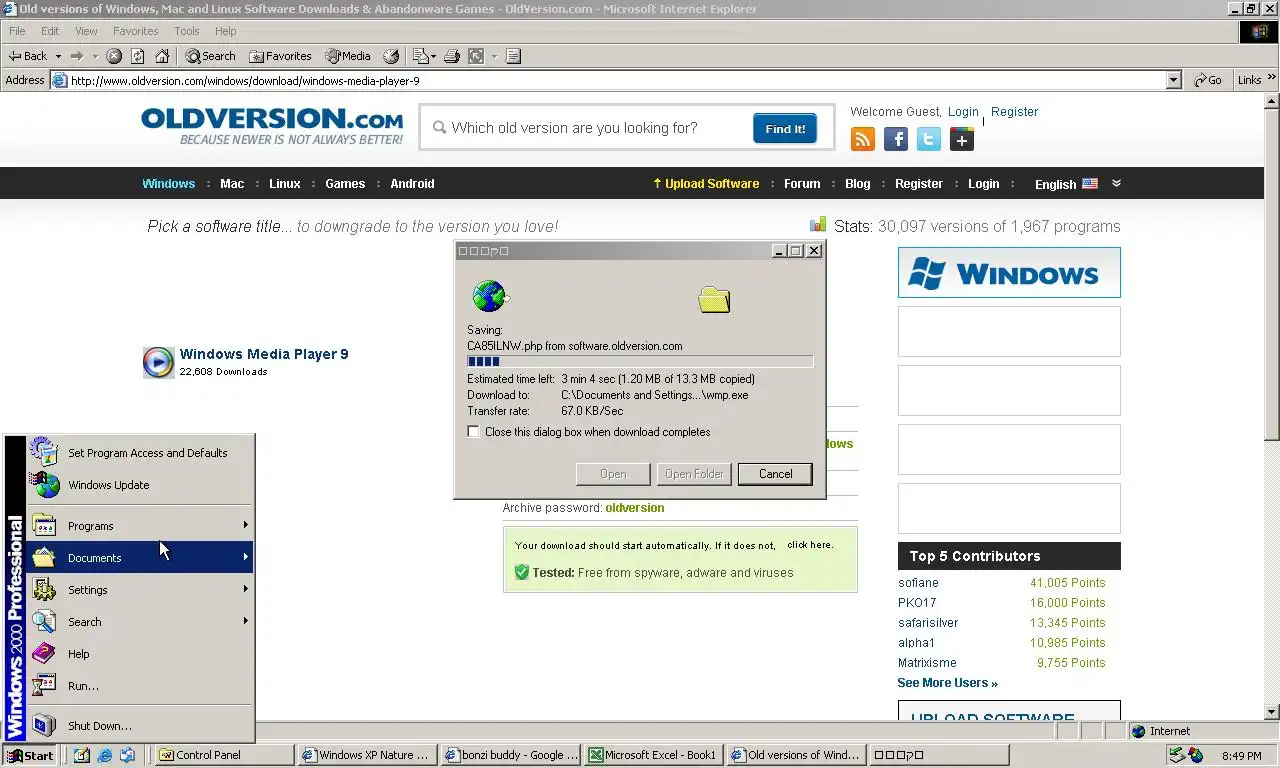Open Set Program Access and Defaults
The image size is (1280, 768).
[140, 453]
